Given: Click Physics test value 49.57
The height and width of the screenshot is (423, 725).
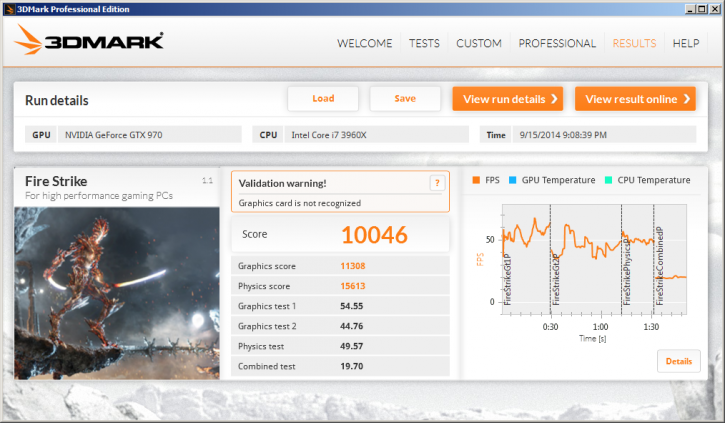Looking at the screenshot, I should pyautogui.click(x=351, y=346).
